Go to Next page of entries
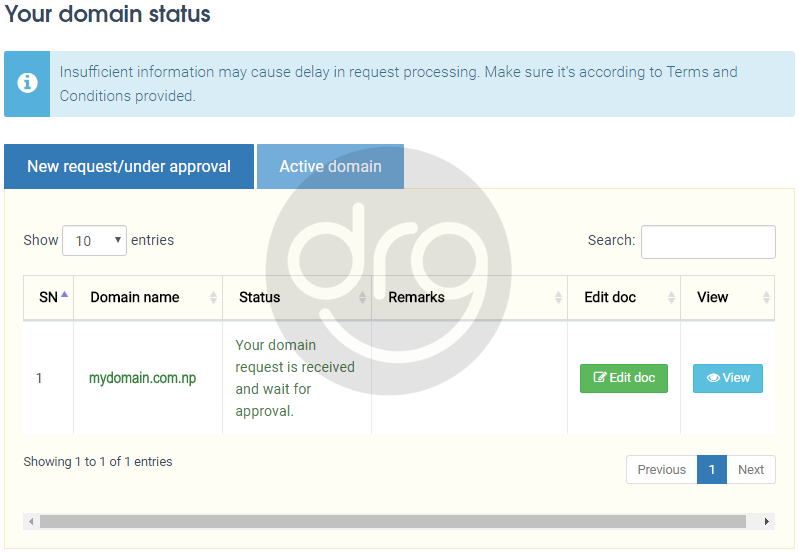This screenshot has width=799, height=552. (751, 470)
